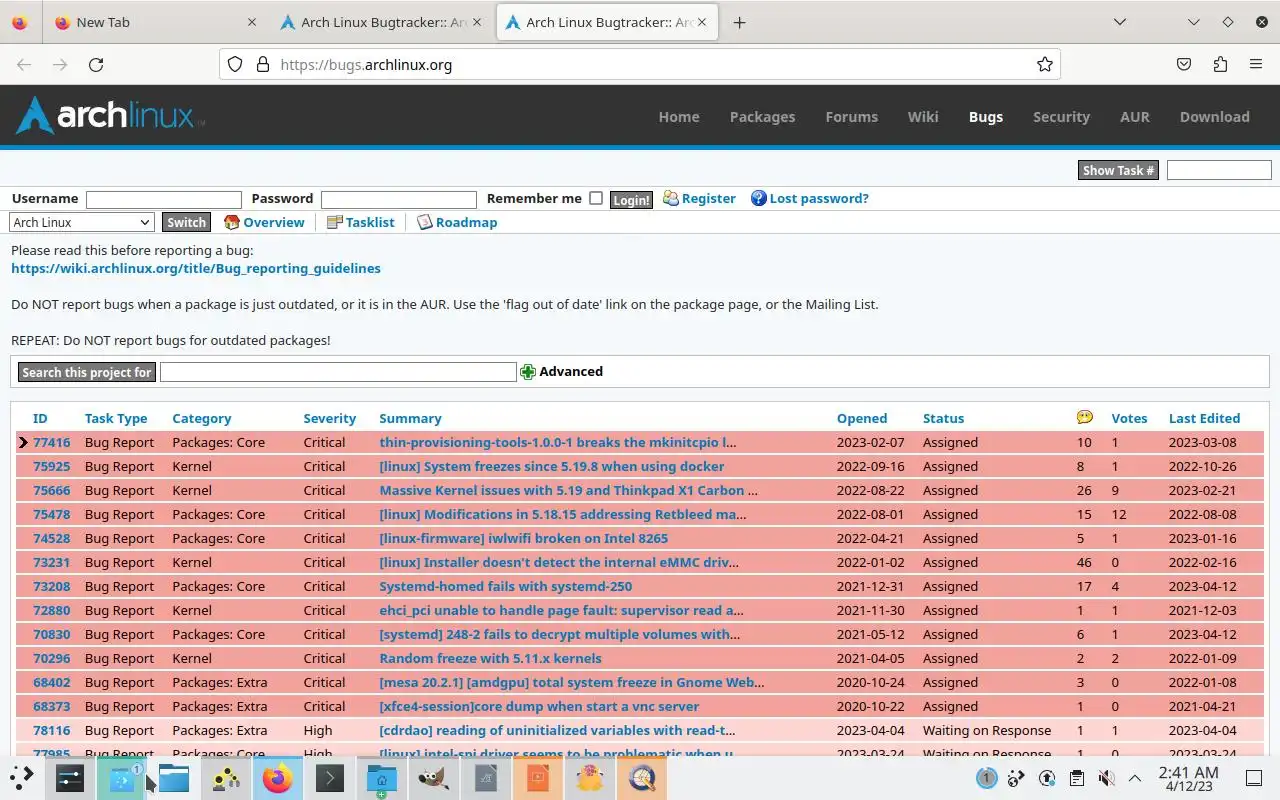Click the task number input field
The height and width of the screenshot is (800, 1280).
[x=1219, y=170]
